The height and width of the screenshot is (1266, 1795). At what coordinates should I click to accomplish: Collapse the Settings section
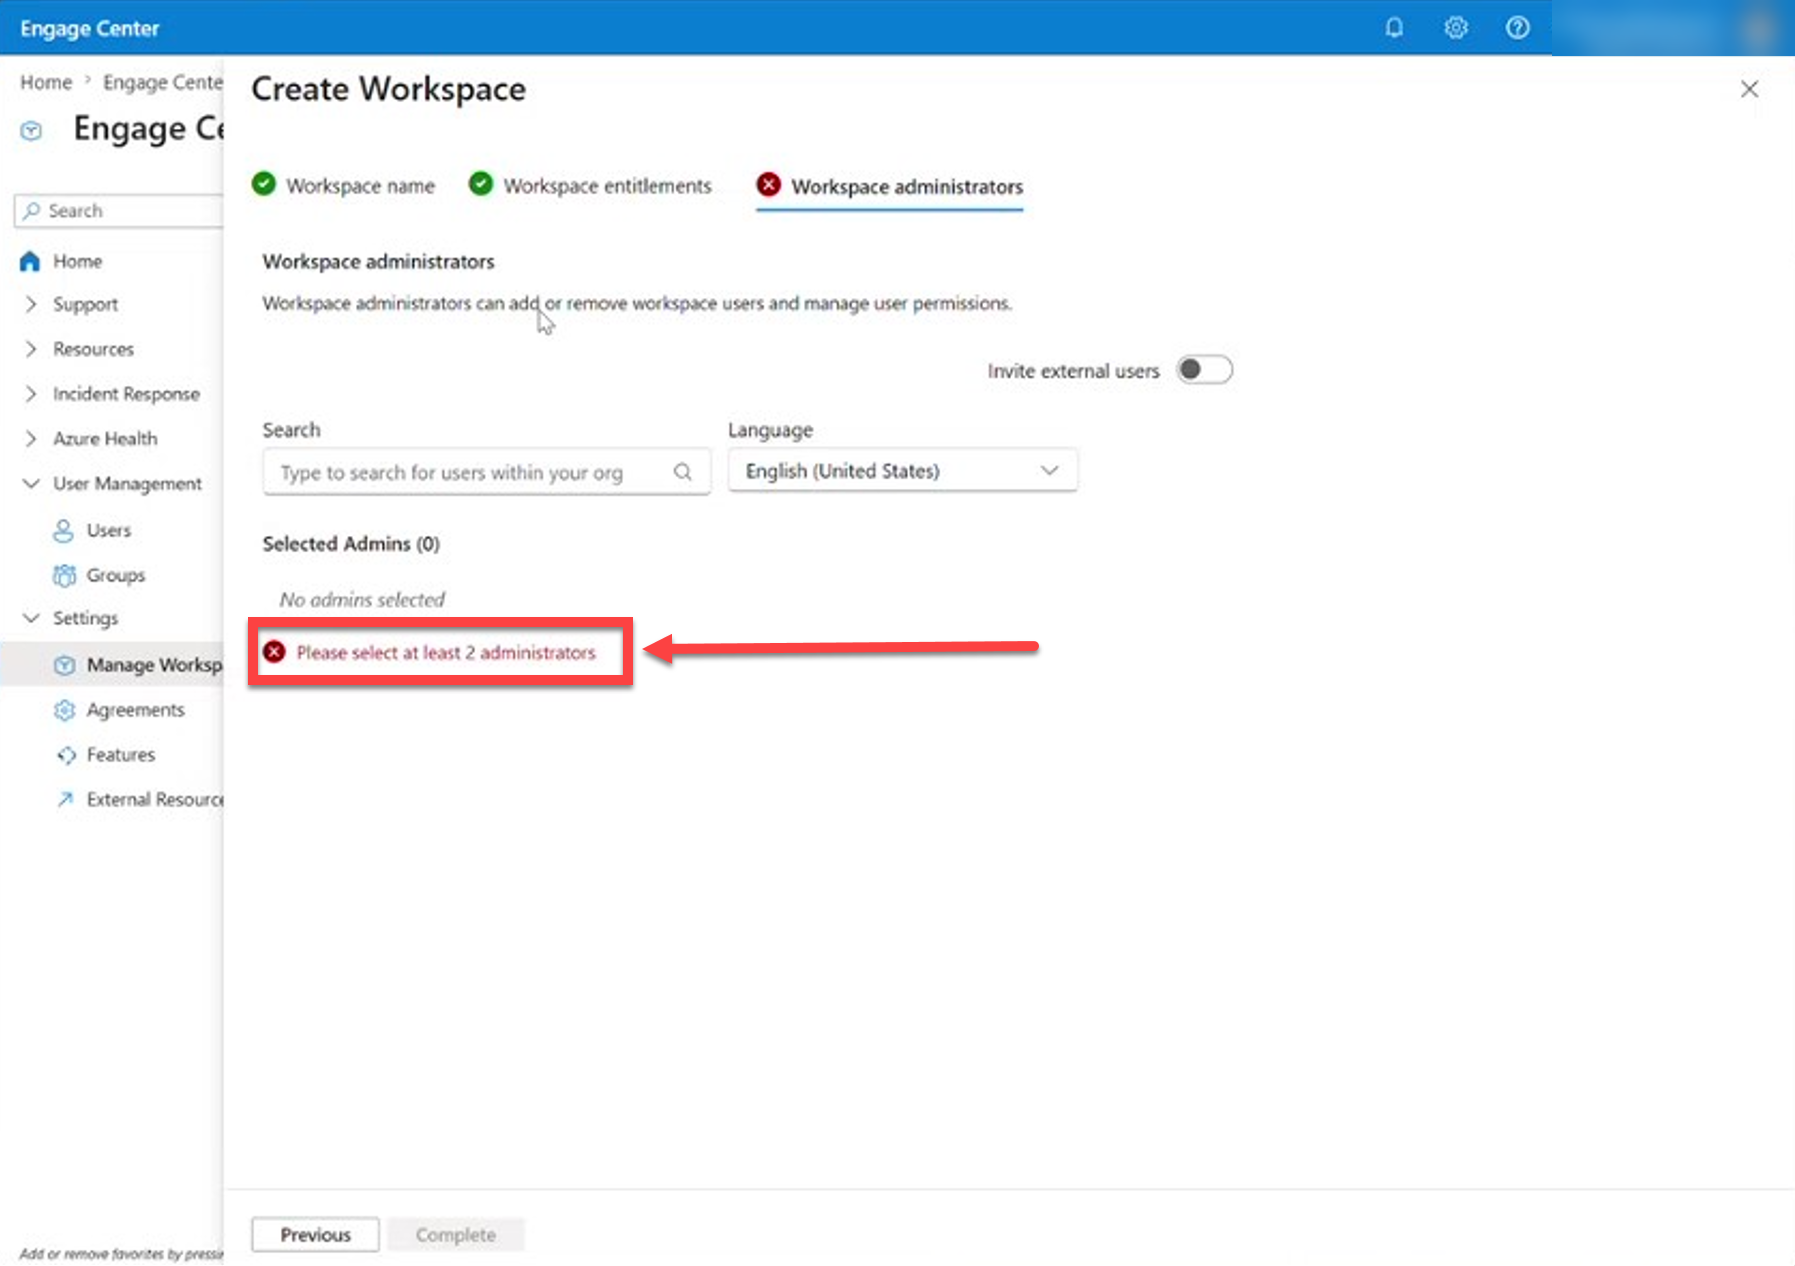(31, 618)
